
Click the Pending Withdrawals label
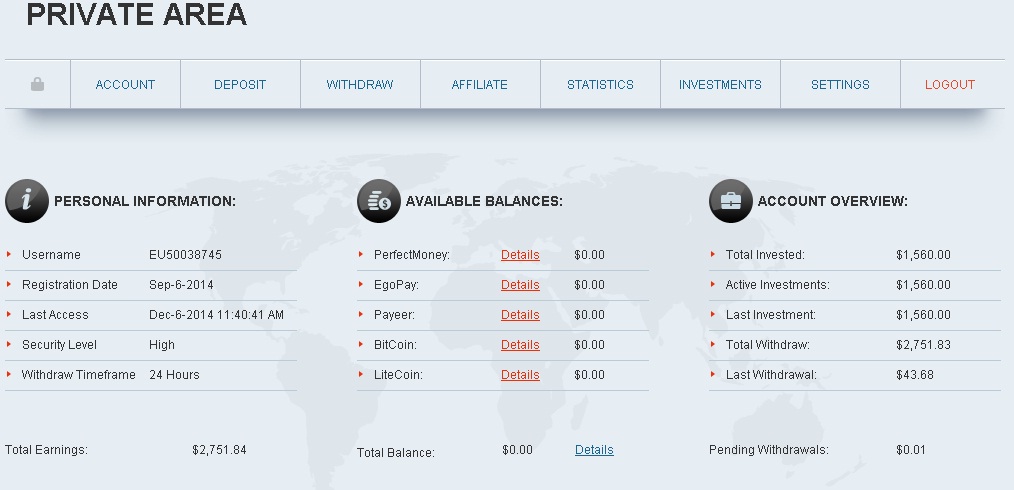768,450
